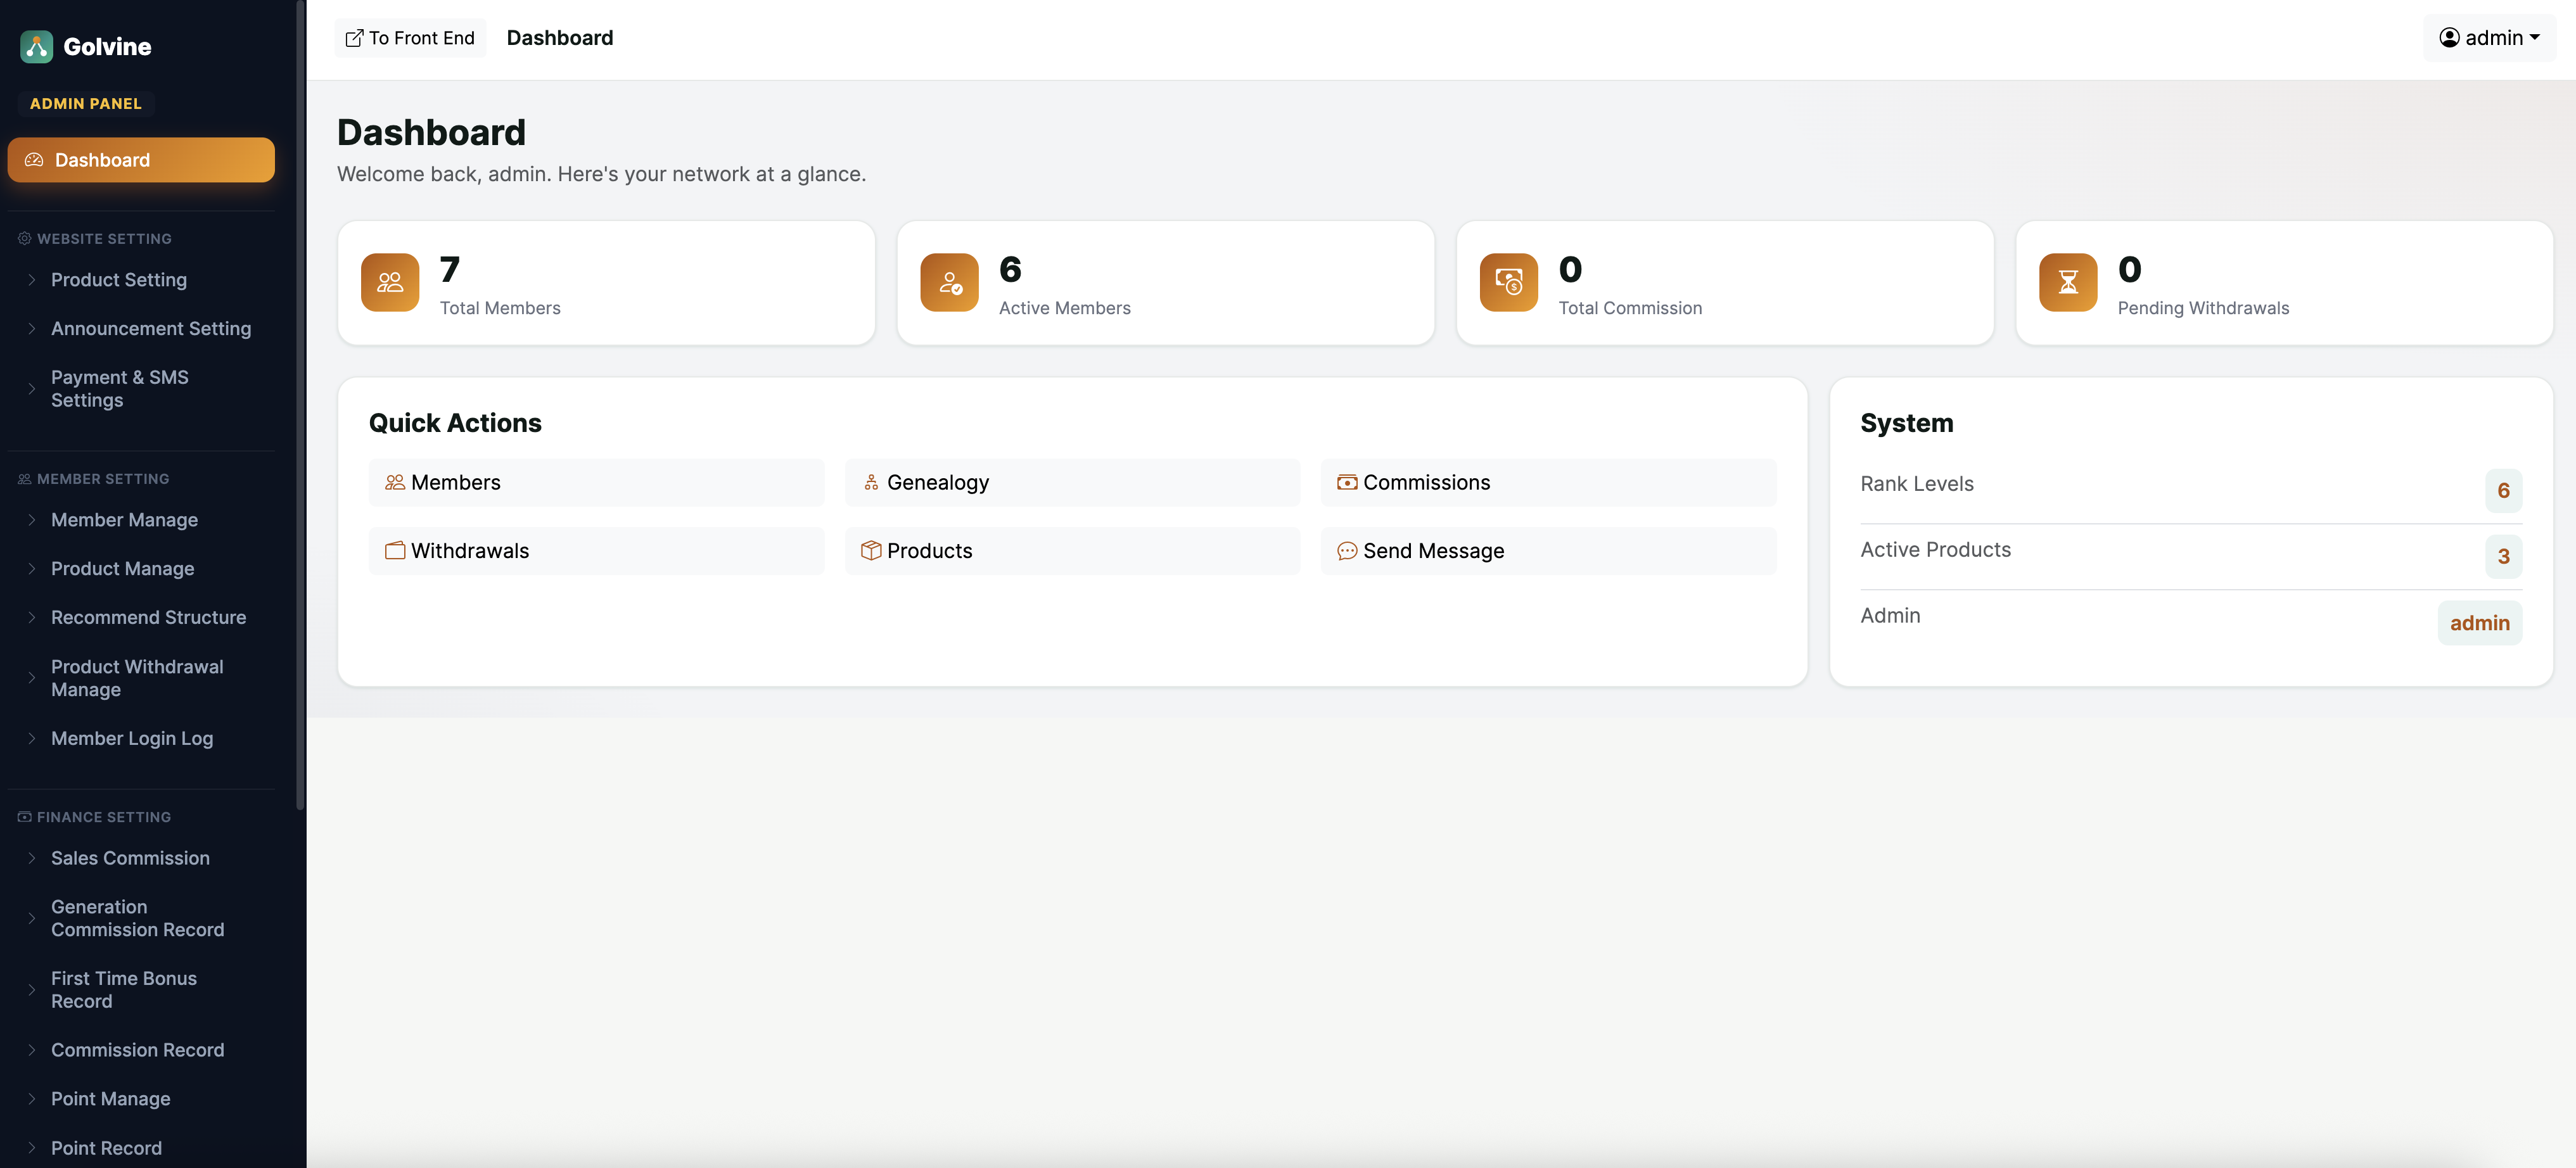Click the Total Members people icon
The image size is (2576, 1168).
[390, 282]
